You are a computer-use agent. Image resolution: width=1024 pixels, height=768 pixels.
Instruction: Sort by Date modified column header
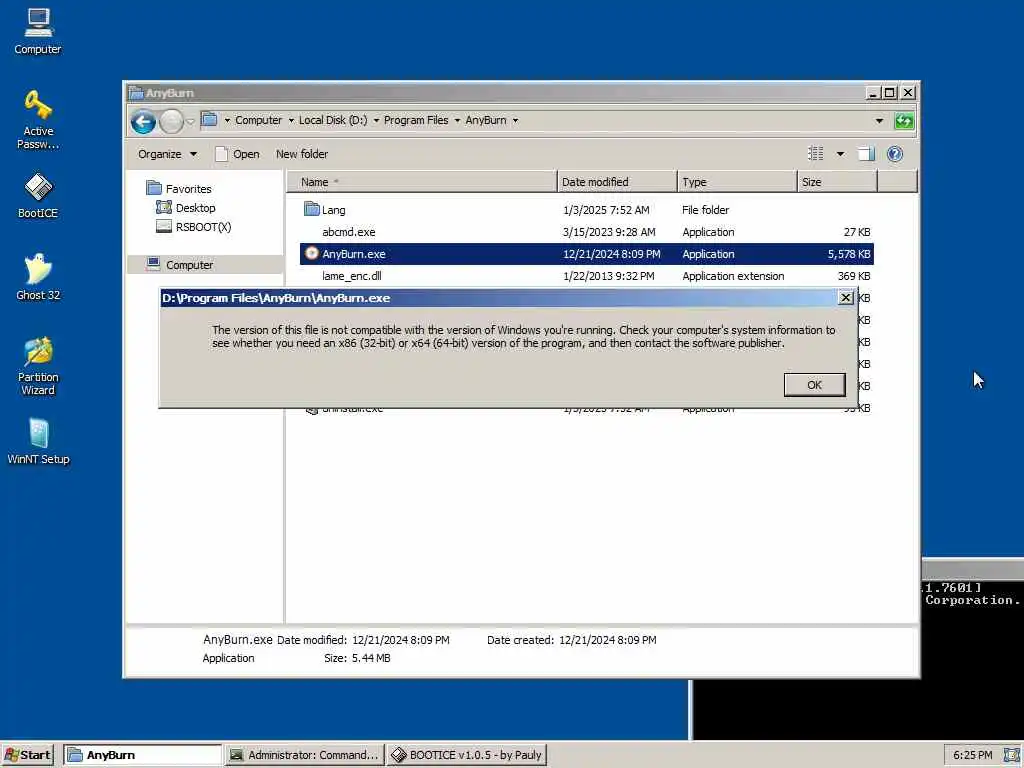[x=617, y=182]
